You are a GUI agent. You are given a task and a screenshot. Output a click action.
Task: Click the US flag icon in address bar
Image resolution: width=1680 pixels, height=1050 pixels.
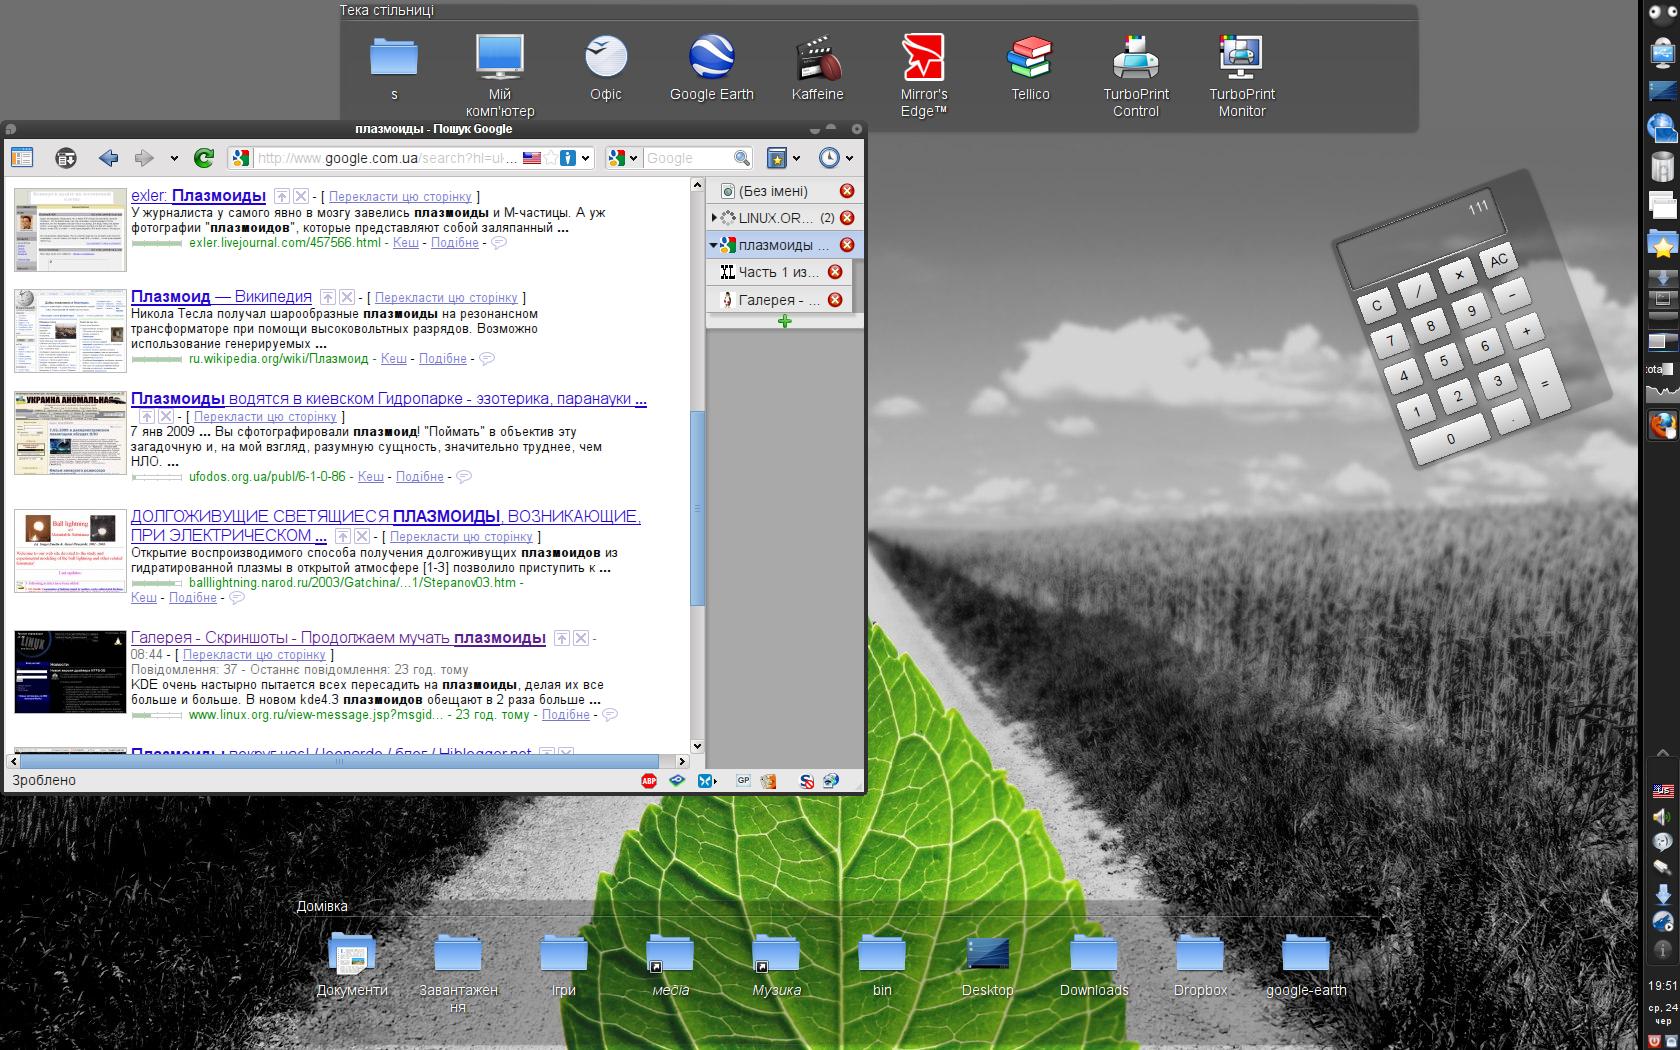[x=532, y=158]
